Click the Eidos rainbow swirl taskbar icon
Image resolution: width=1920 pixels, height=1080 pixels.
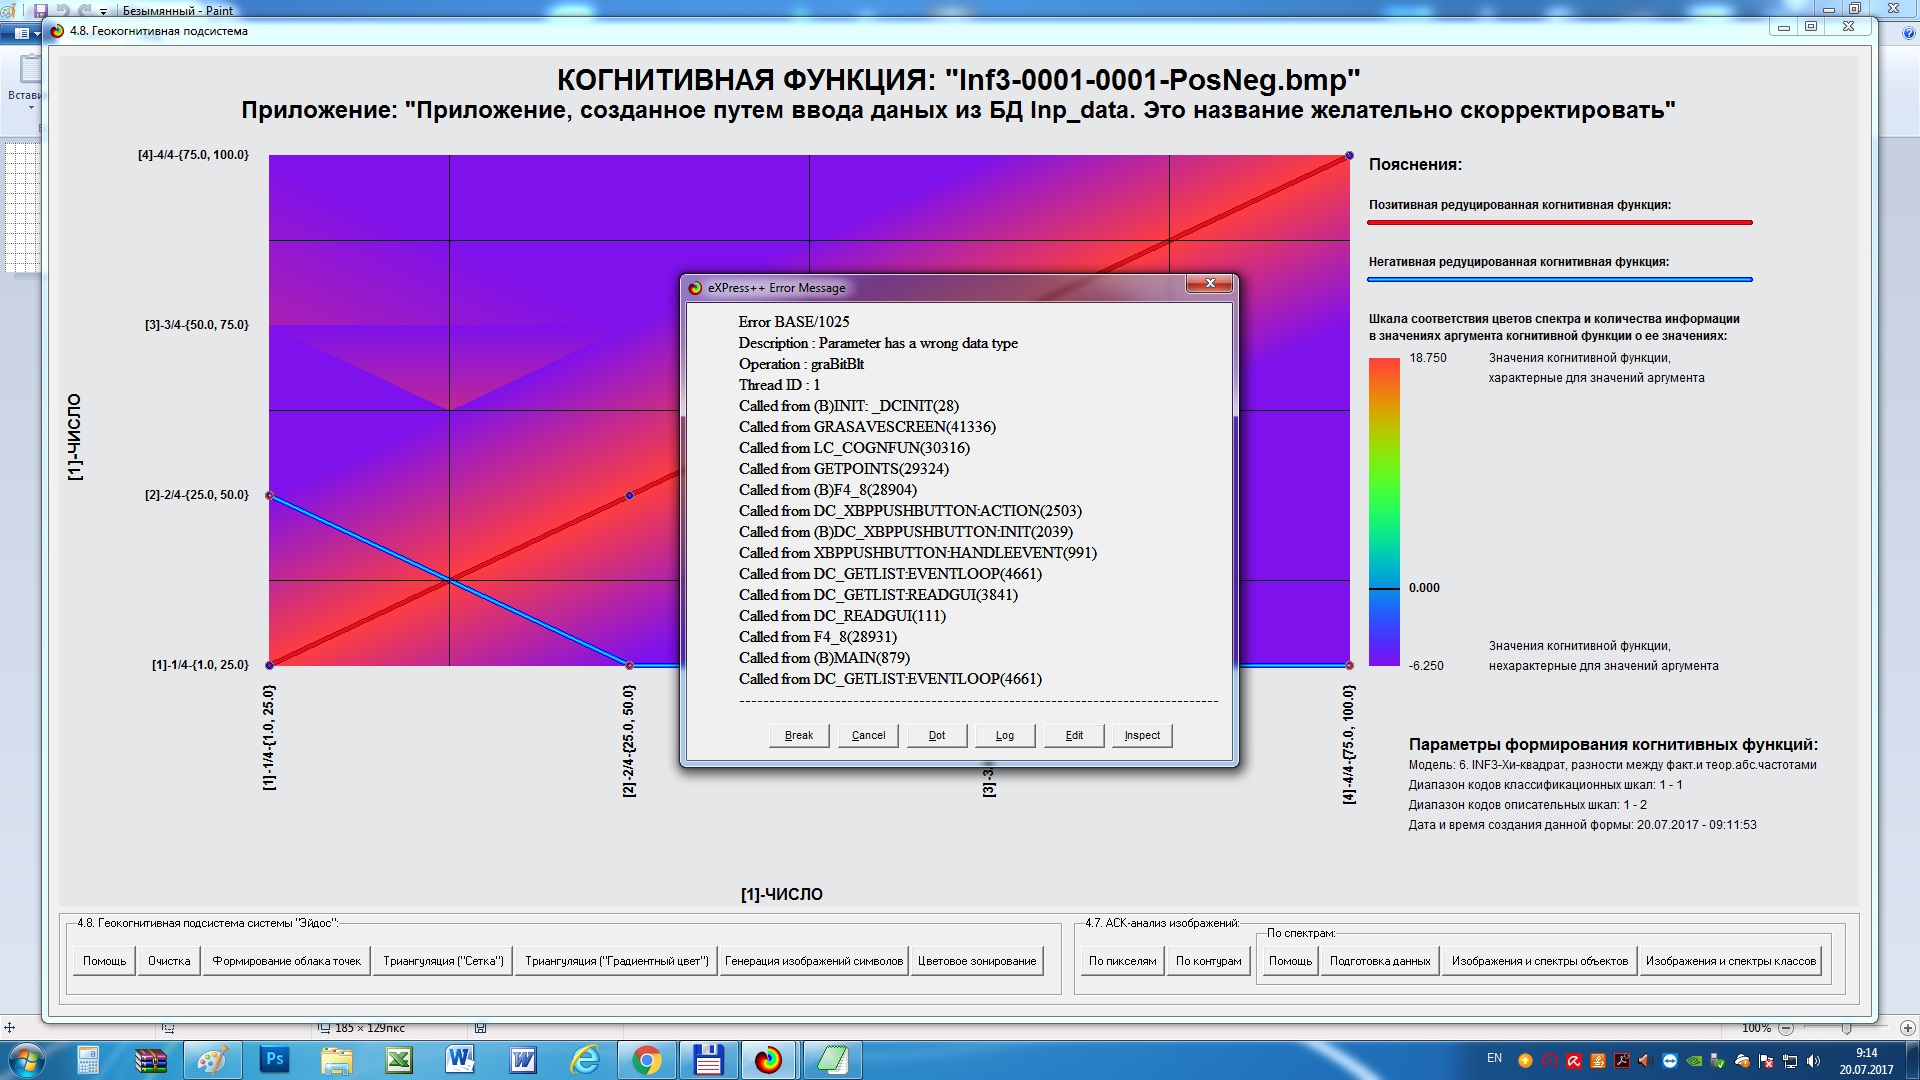pyautogui.click(x=768, y=1060)
